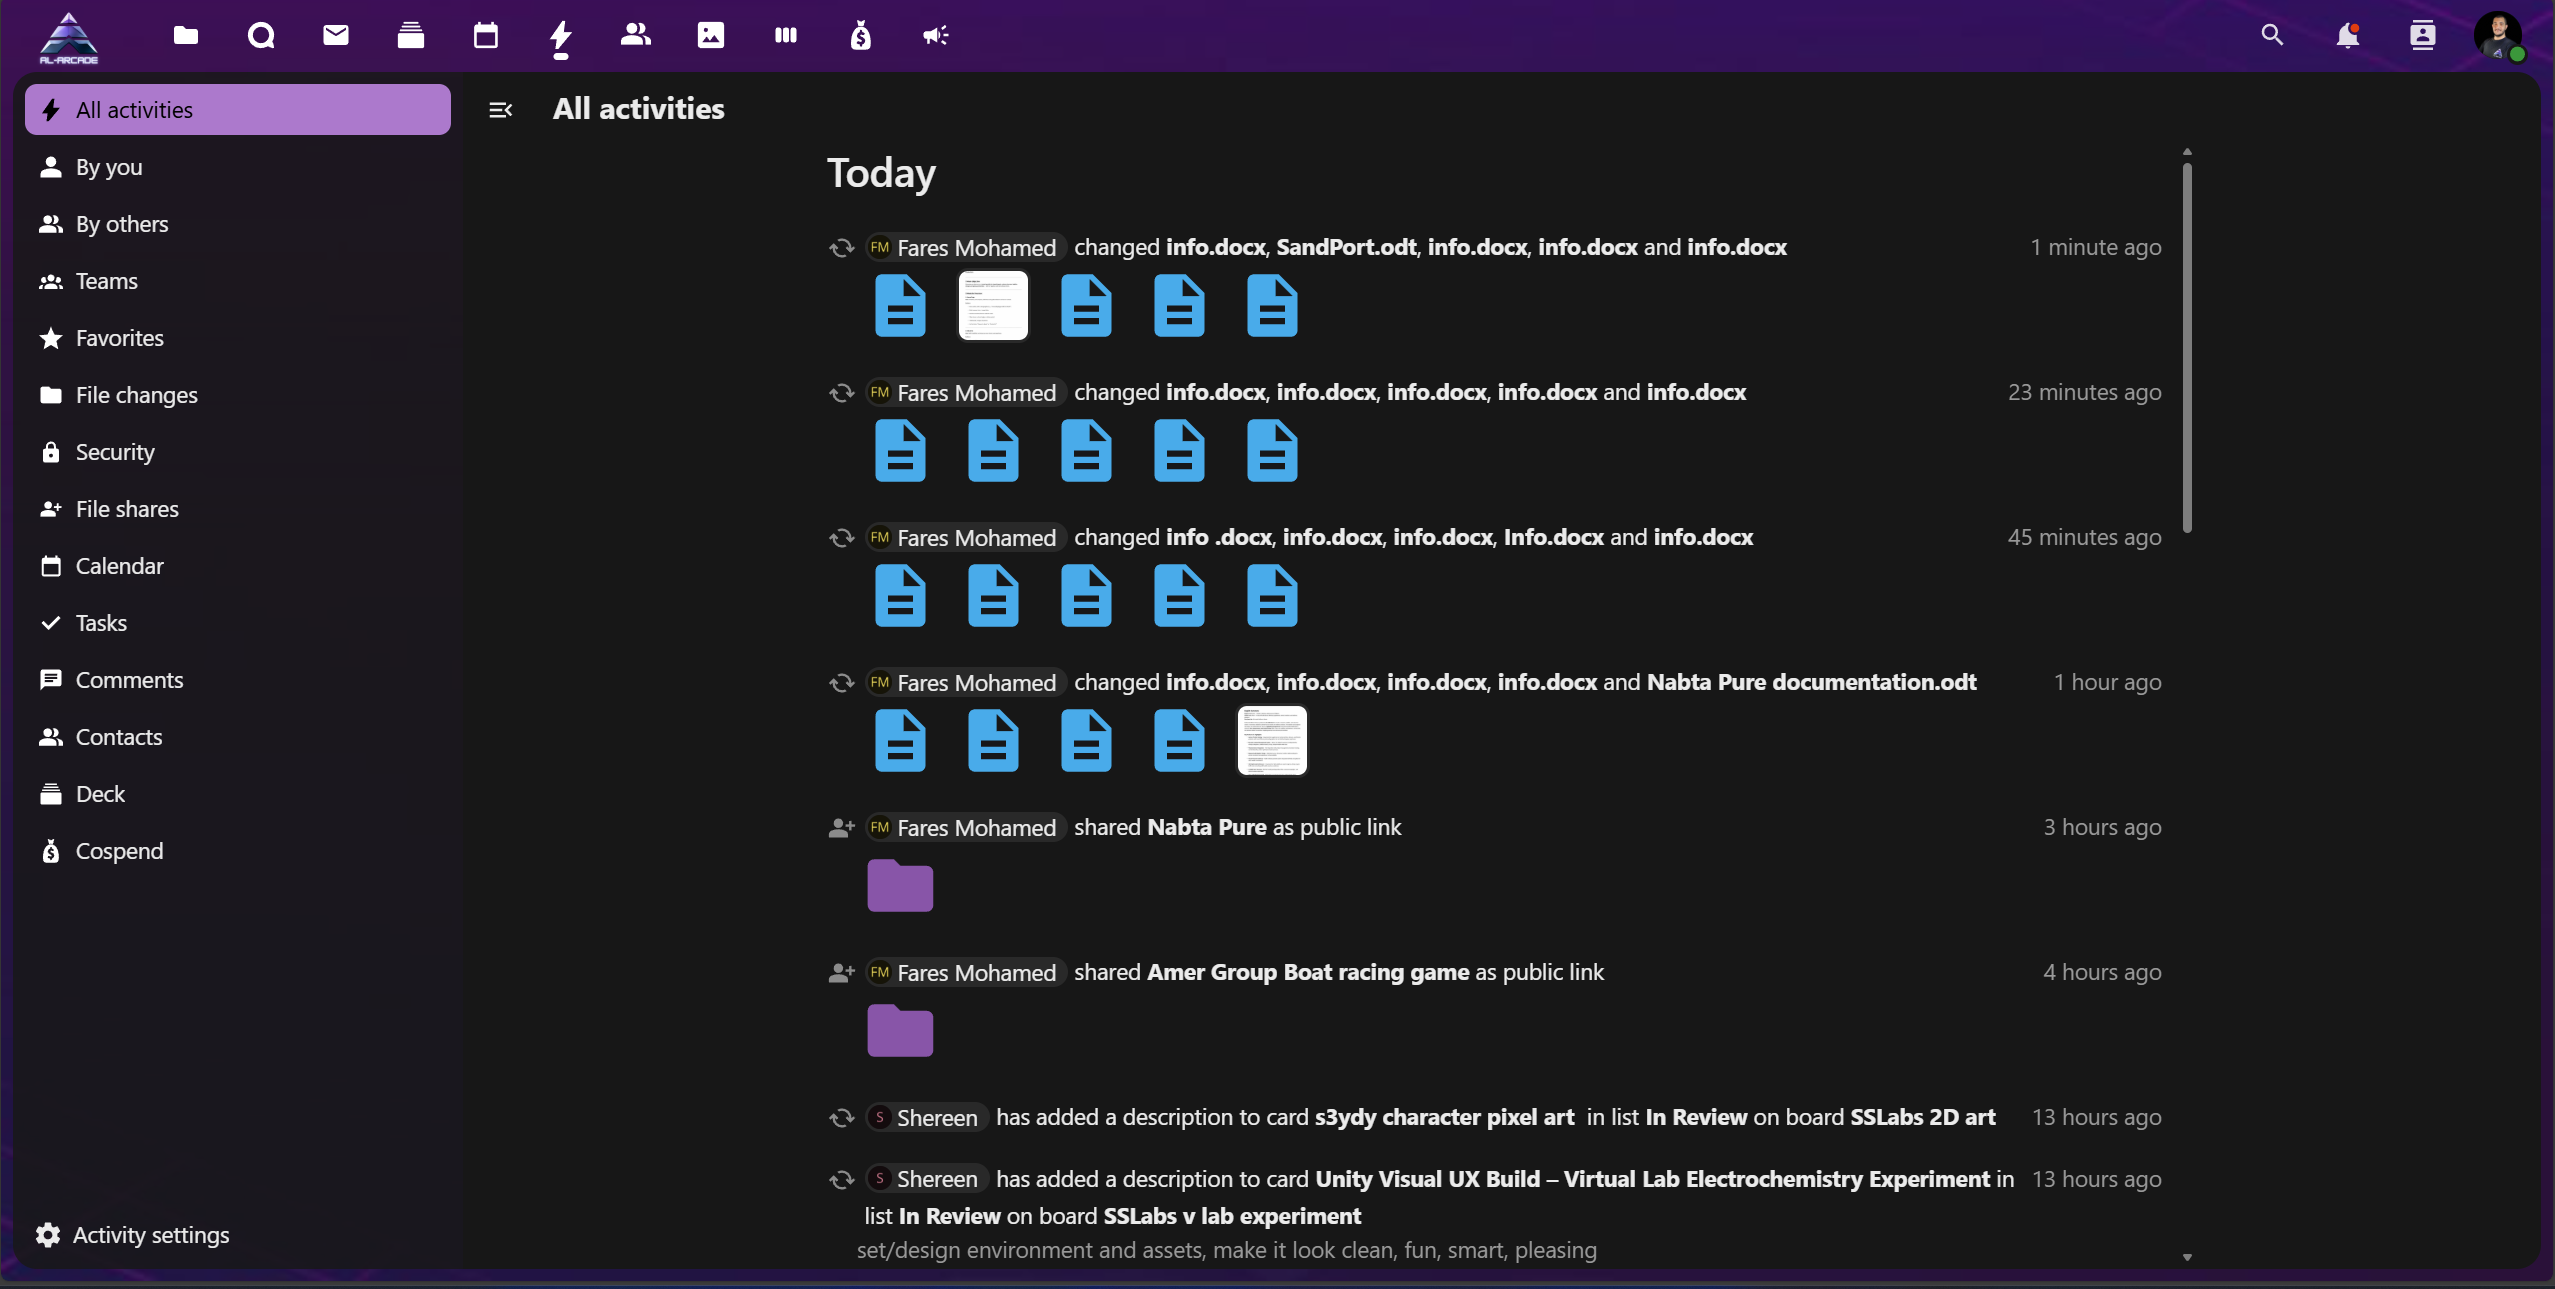Image resolution: width=2555 pixels, height=1289 pixels.
Task: Show Security activities
Action: click(115, 452)
